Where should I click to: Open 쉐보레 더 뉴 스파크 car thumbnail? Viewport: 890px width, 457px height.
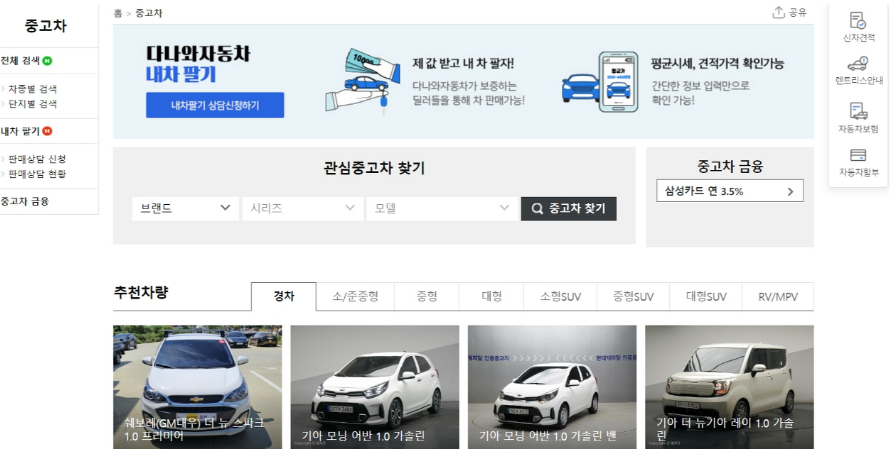click(x=198, y=387)
